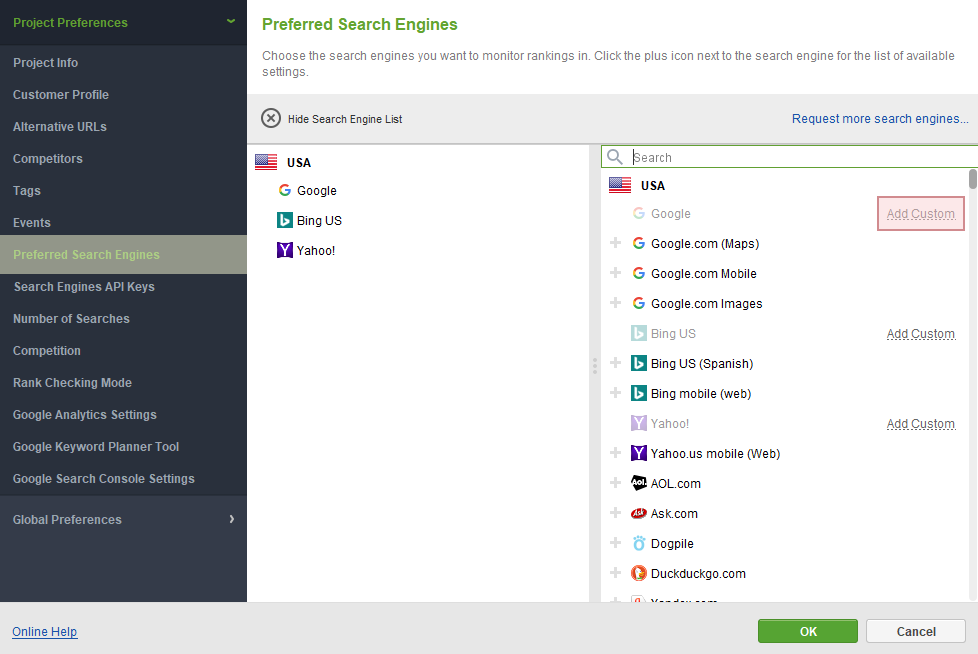The width and height of the screenshot is (978, 654).
Task: Click Add Custom next to Yahoo!
Action: (921, 423)
